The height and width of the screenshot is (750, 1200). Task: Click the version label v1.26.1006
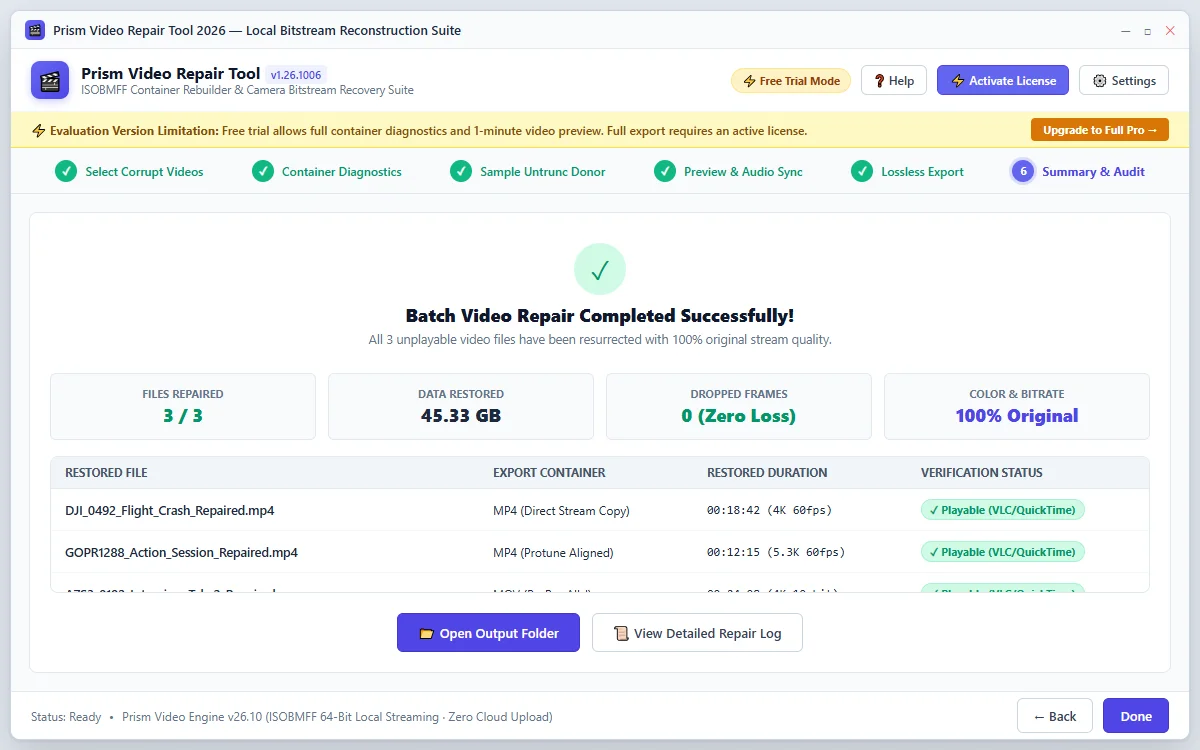point(297,75)
